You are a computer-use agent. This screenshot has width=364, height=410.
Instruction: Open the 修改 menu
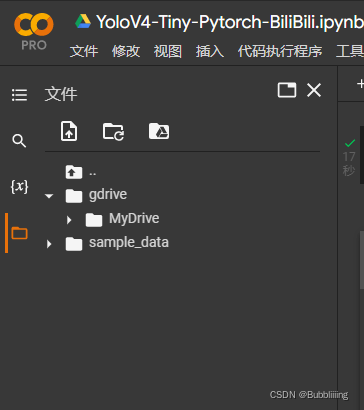(126, 52)
